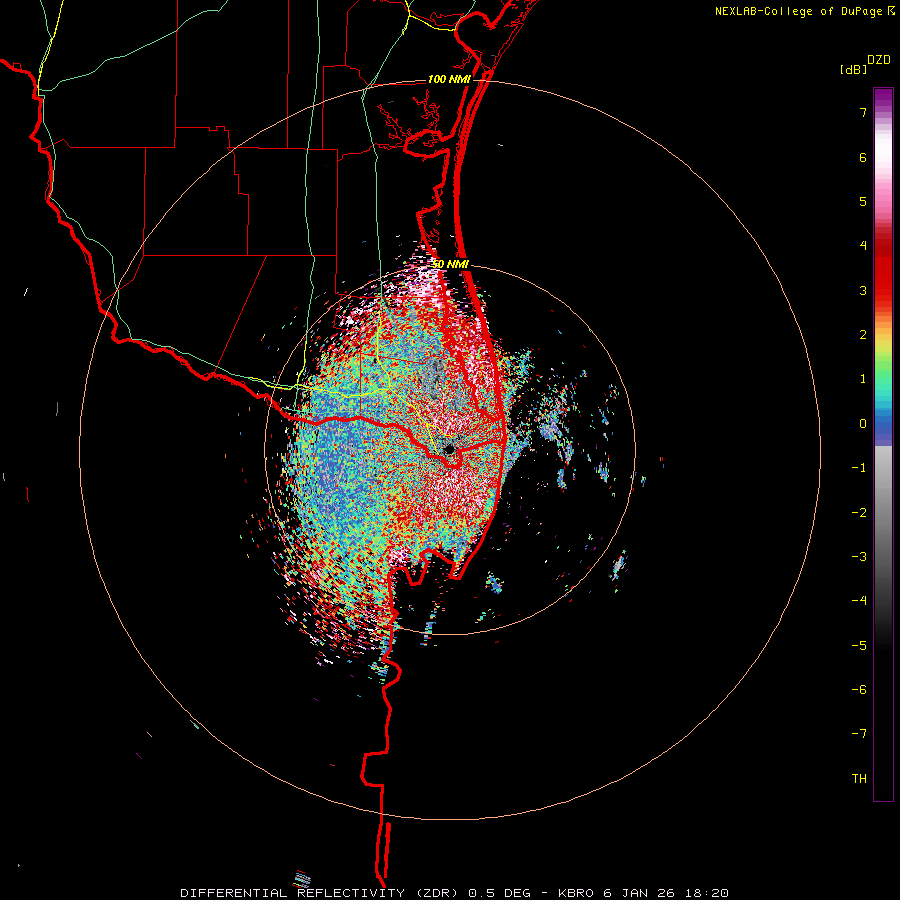Click the 4 value on the color scale

(863, 246)
